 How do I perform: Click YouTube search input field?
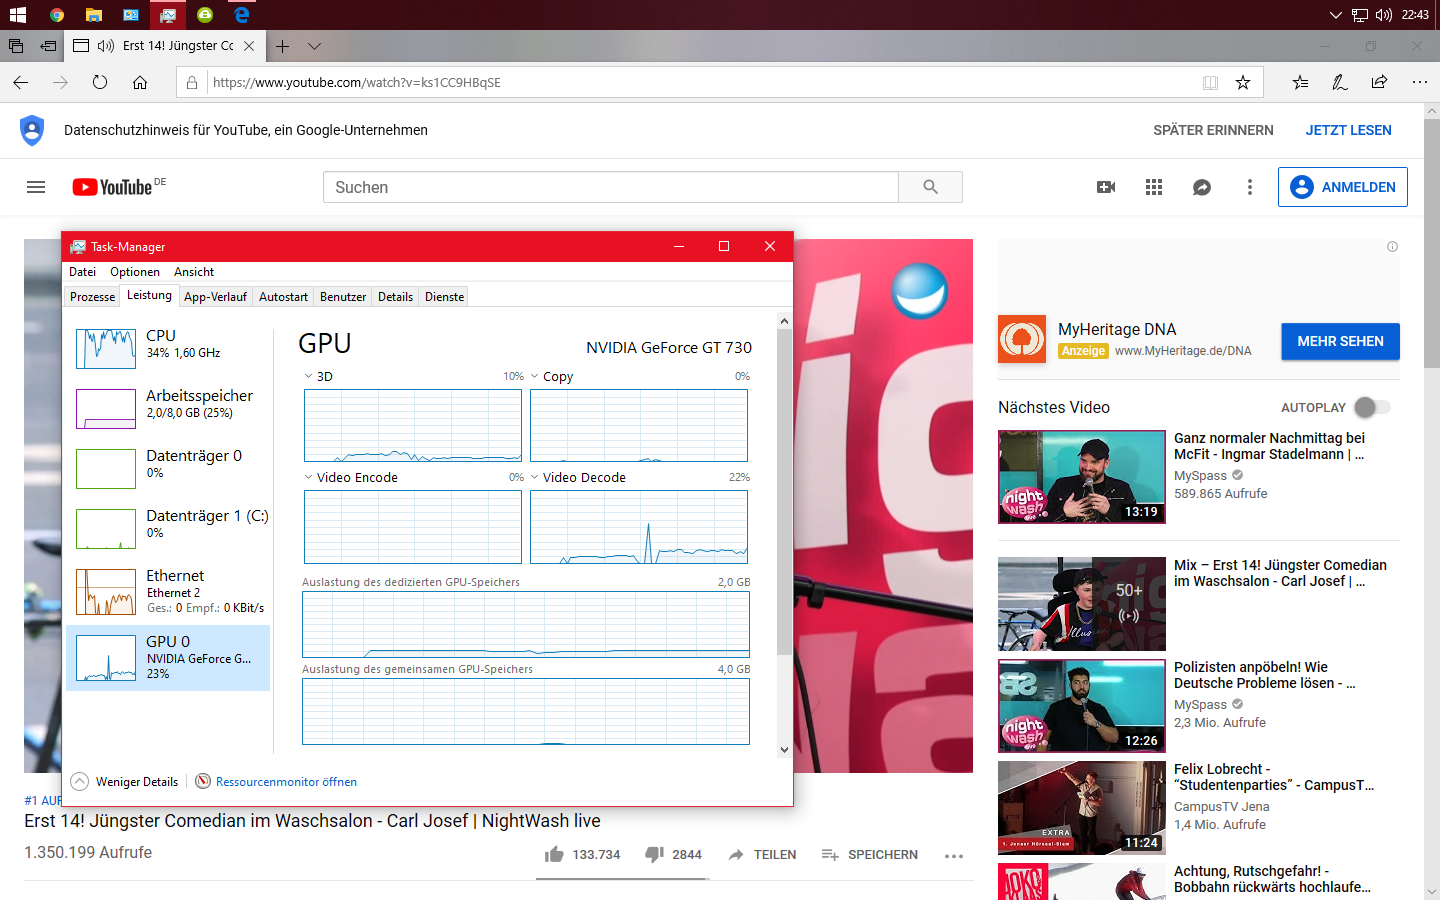tap(611, 187)
